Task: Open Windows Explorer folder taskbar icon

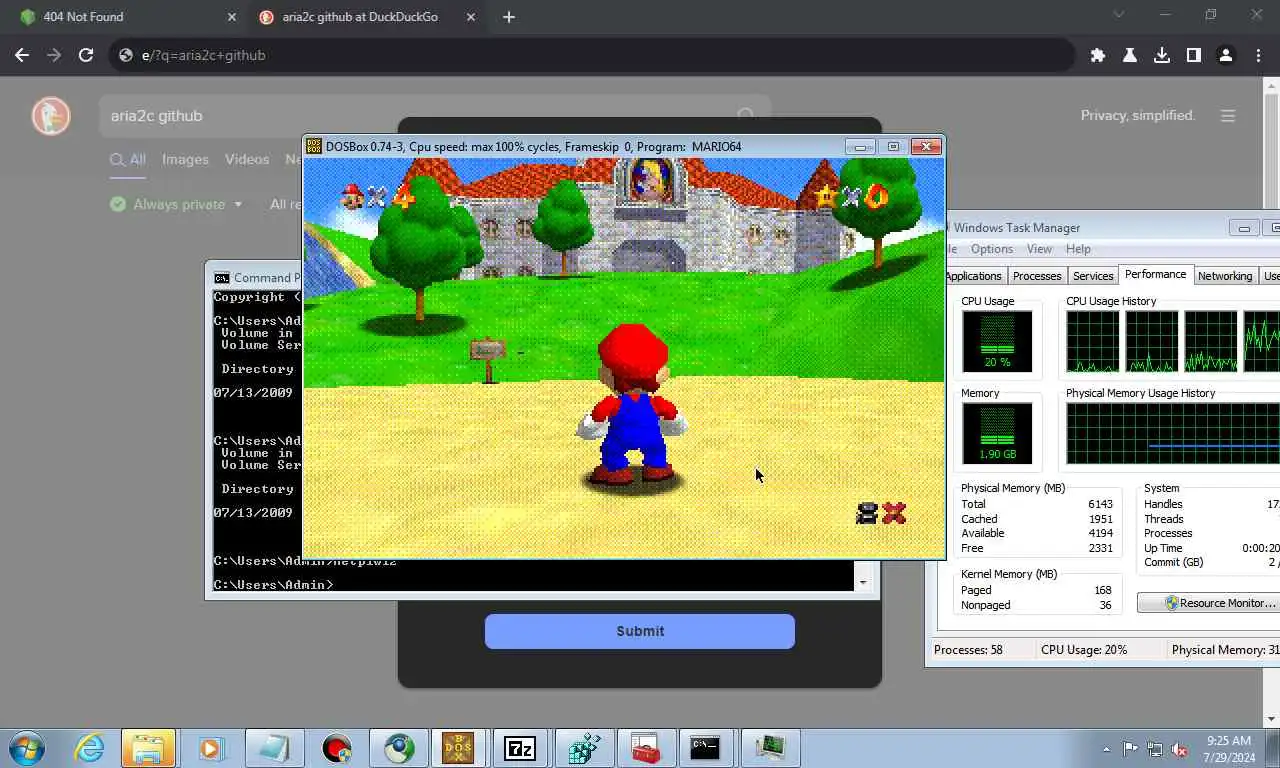Action: pos(148,748)
